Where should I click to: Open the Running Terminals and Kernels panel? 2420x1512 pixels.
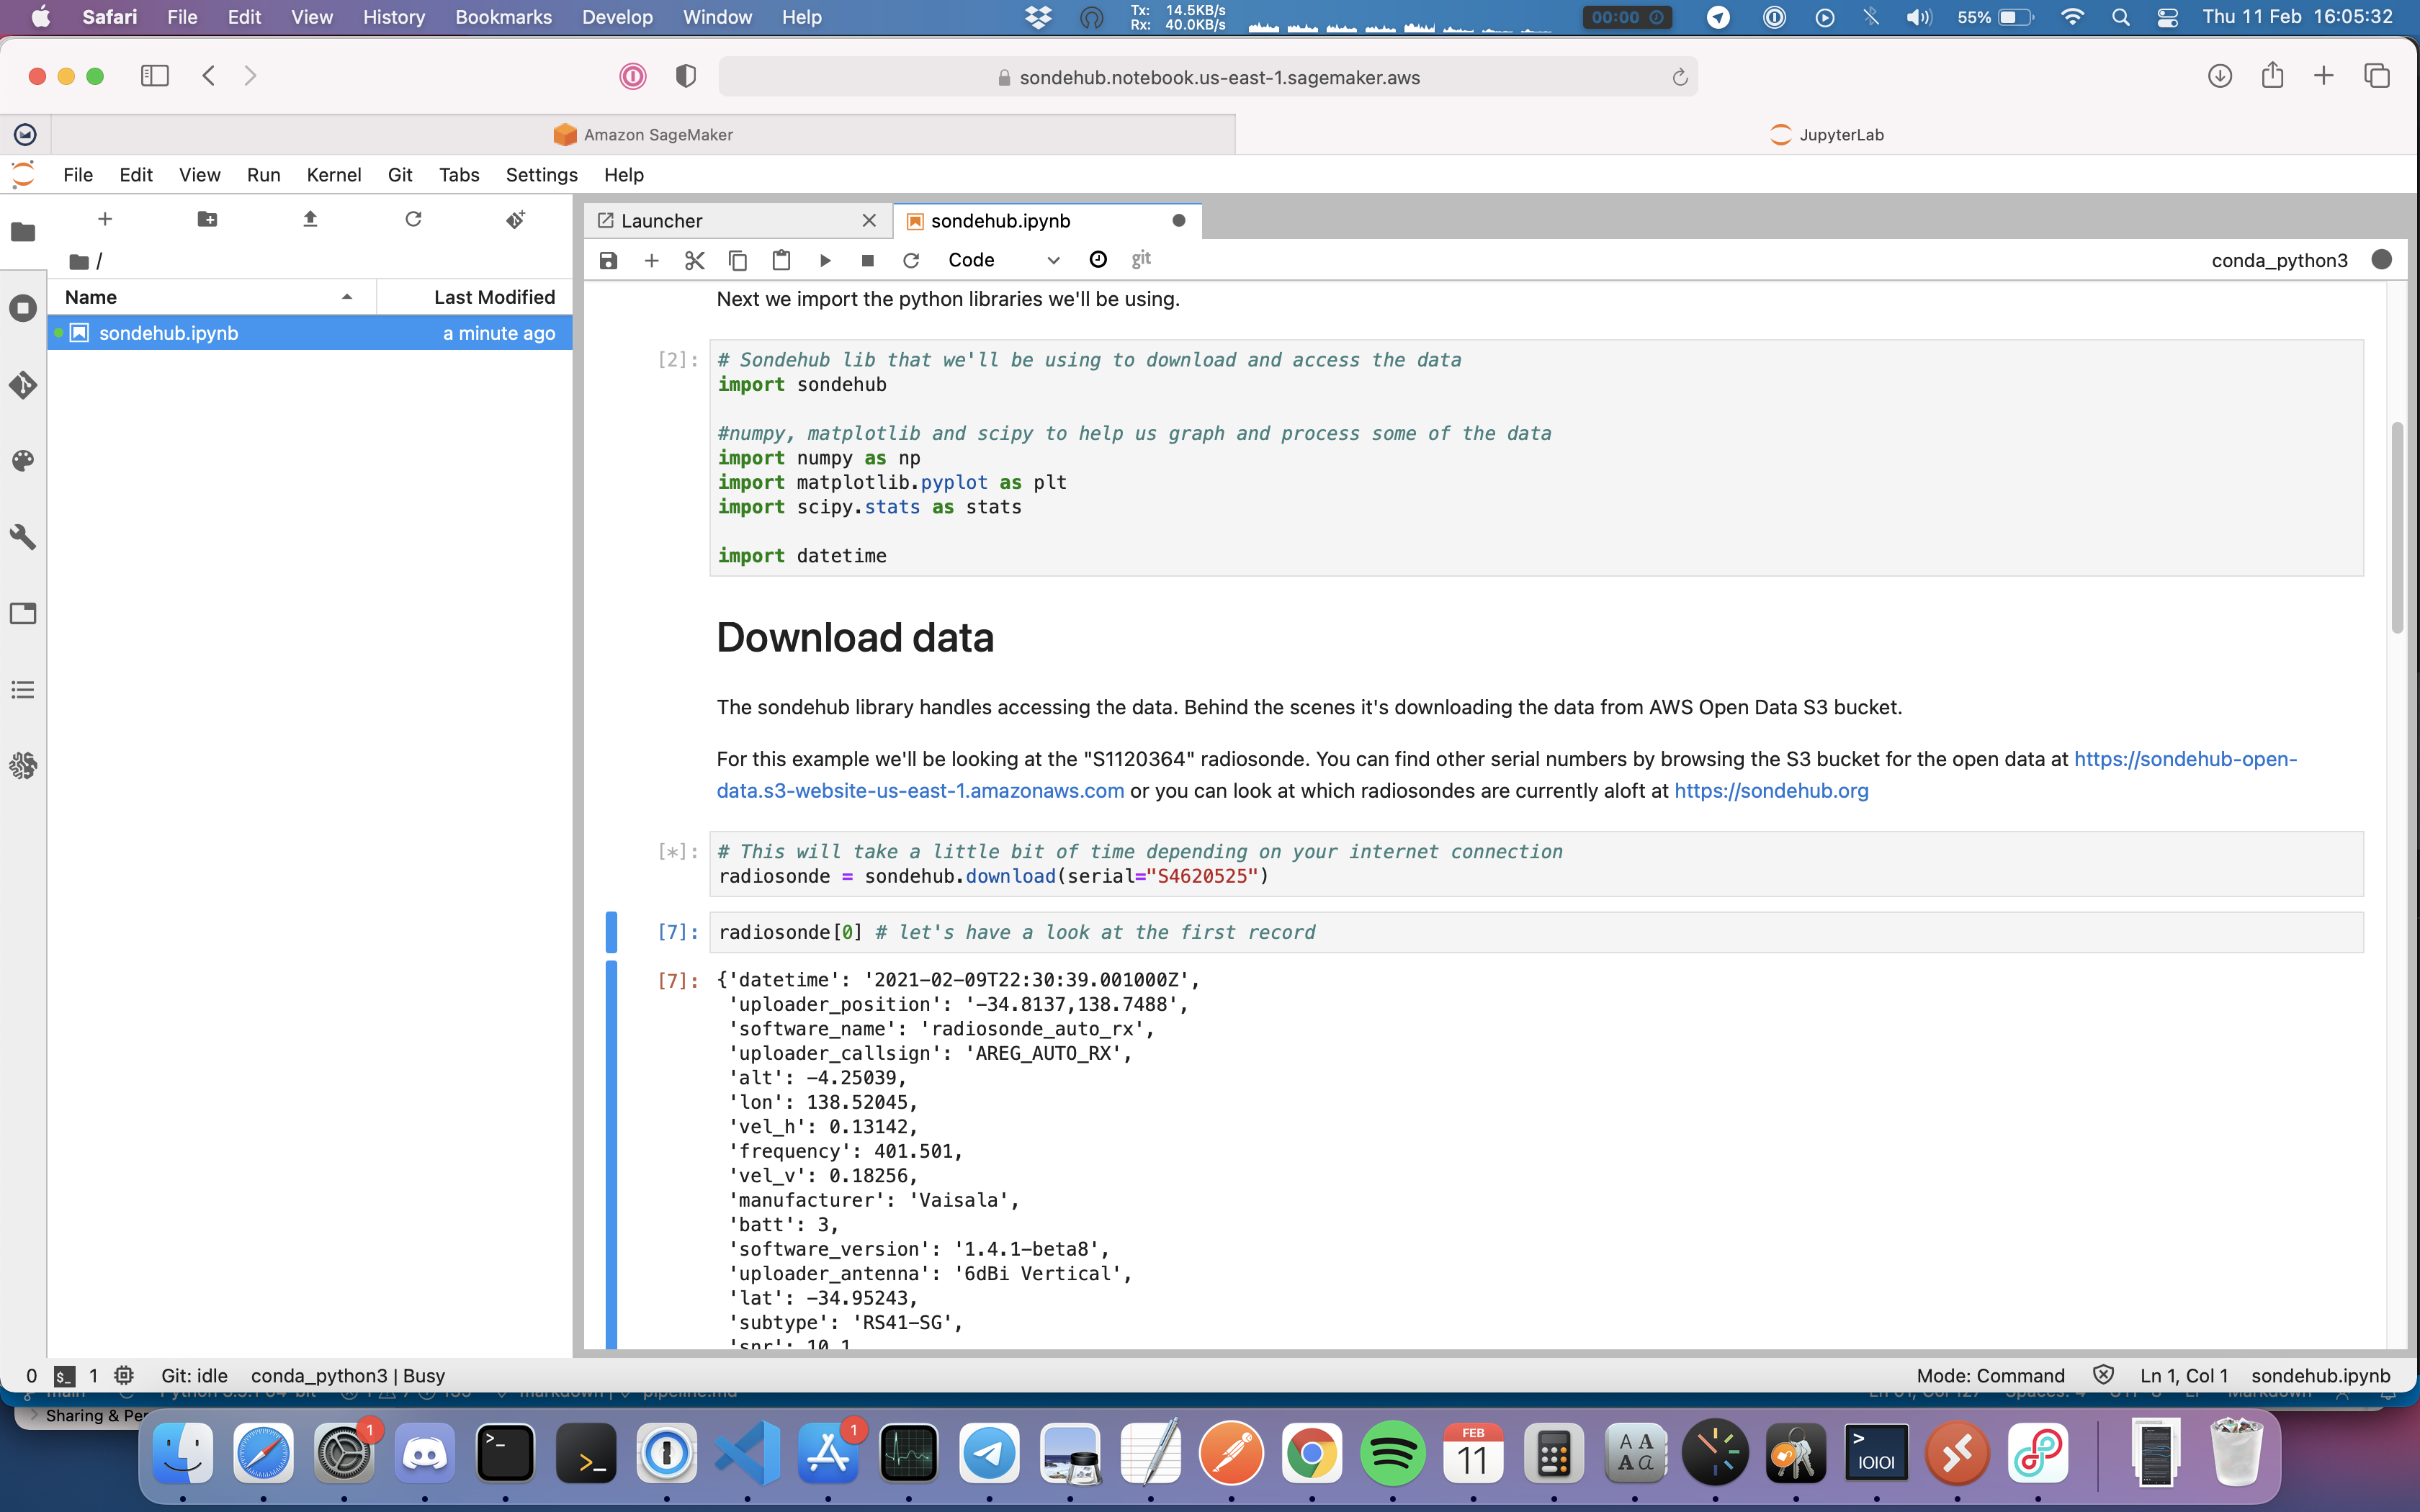coord(23,308)
